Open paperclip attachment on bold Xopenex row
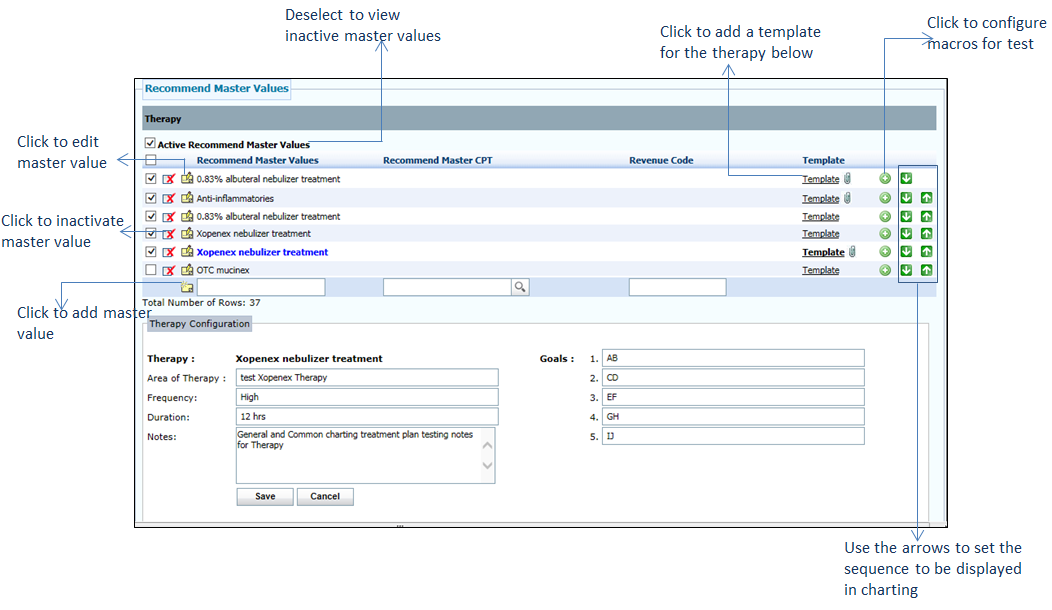Screen dimensions: 1052x610 pos(853,252)
